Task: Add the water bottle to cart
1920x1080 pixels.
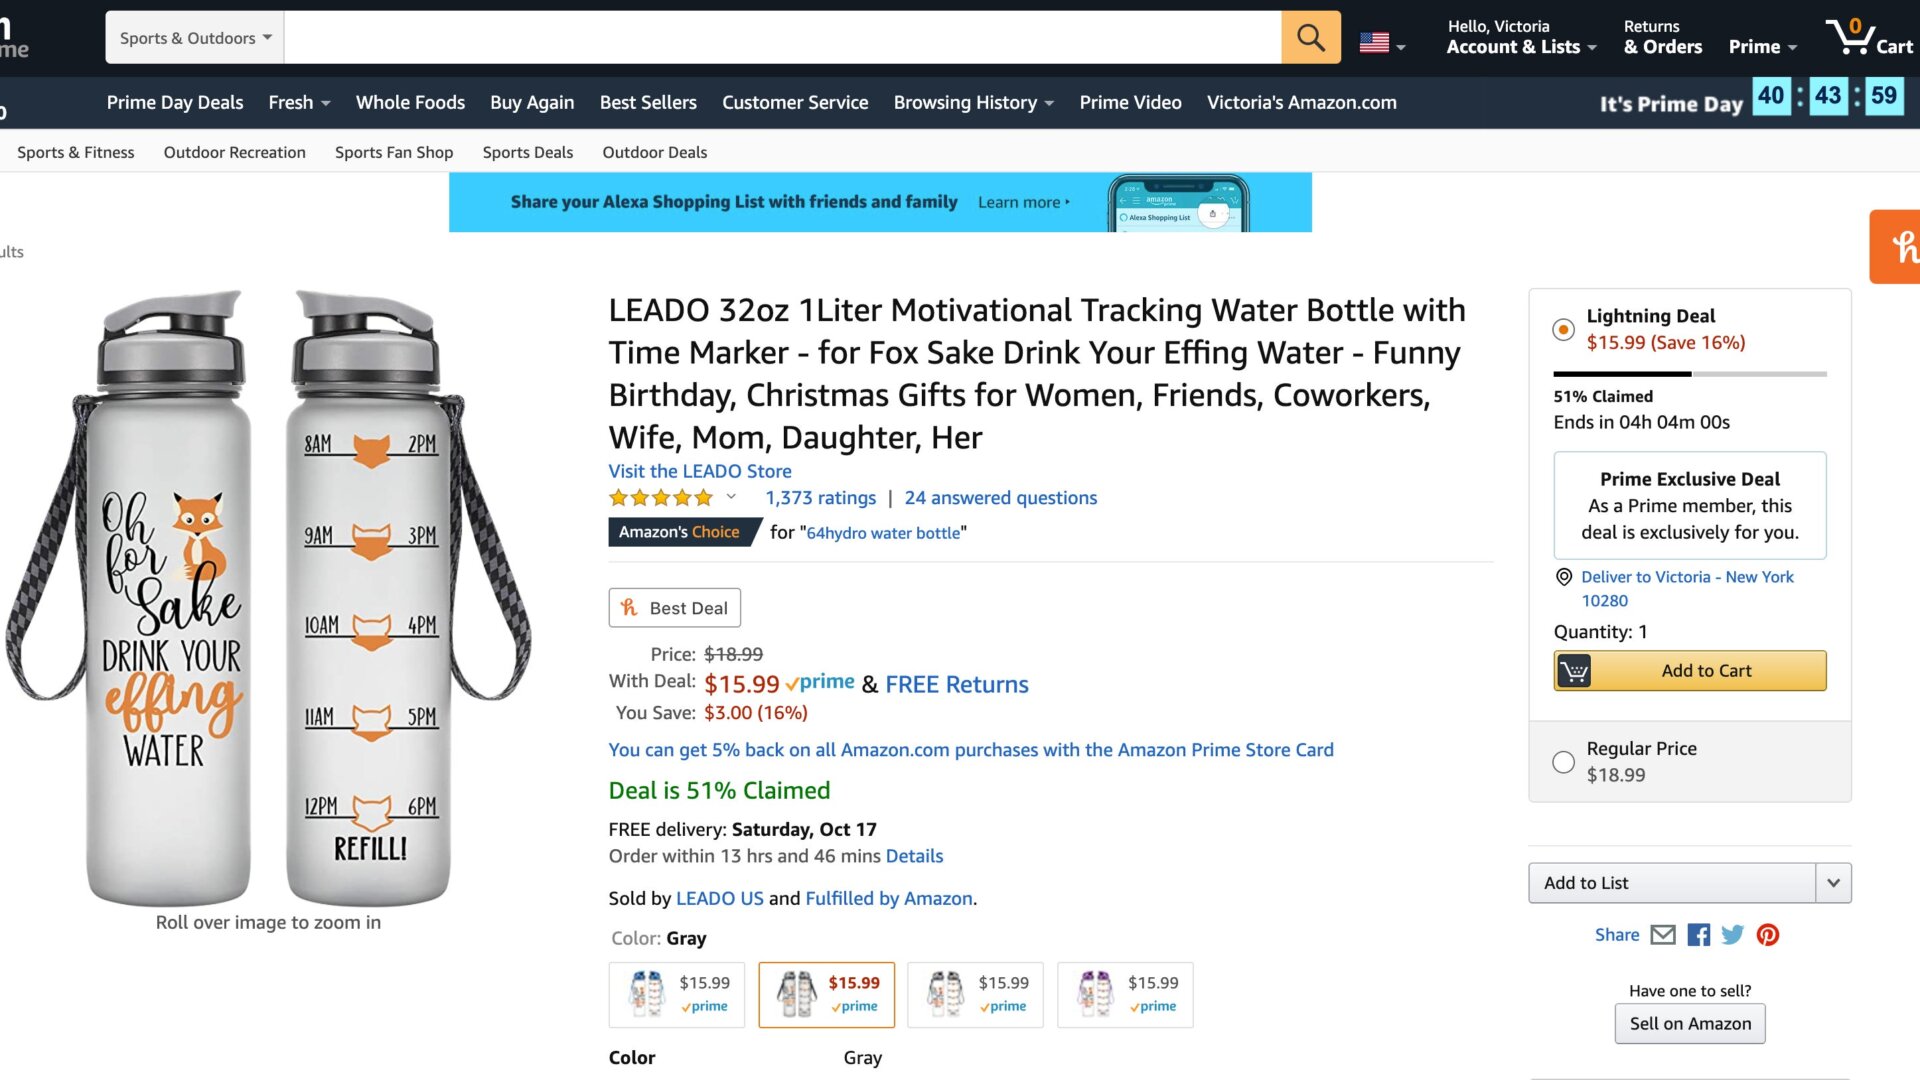Action: coord(1689,670)
